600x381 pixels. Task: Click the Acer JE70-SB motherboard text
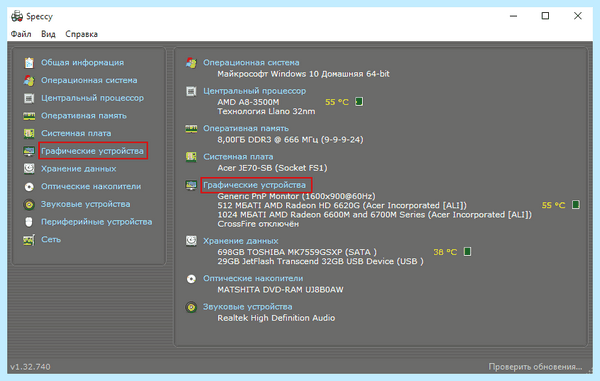[x=272, y=168]
